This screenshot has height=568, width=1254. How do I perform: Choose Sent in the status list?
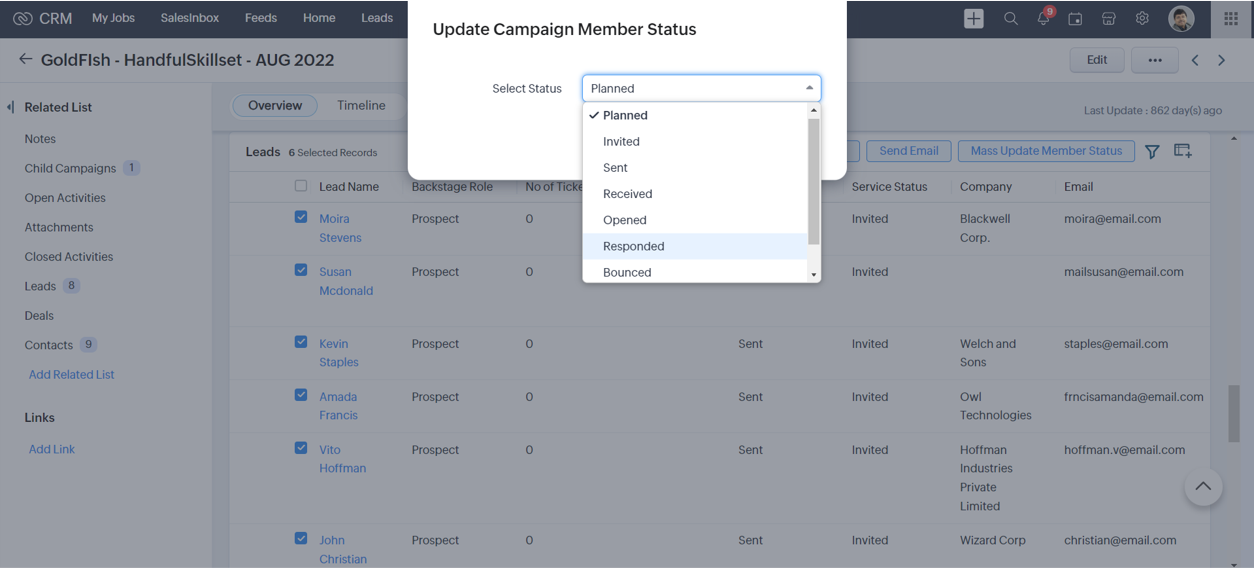click(695, 167)
